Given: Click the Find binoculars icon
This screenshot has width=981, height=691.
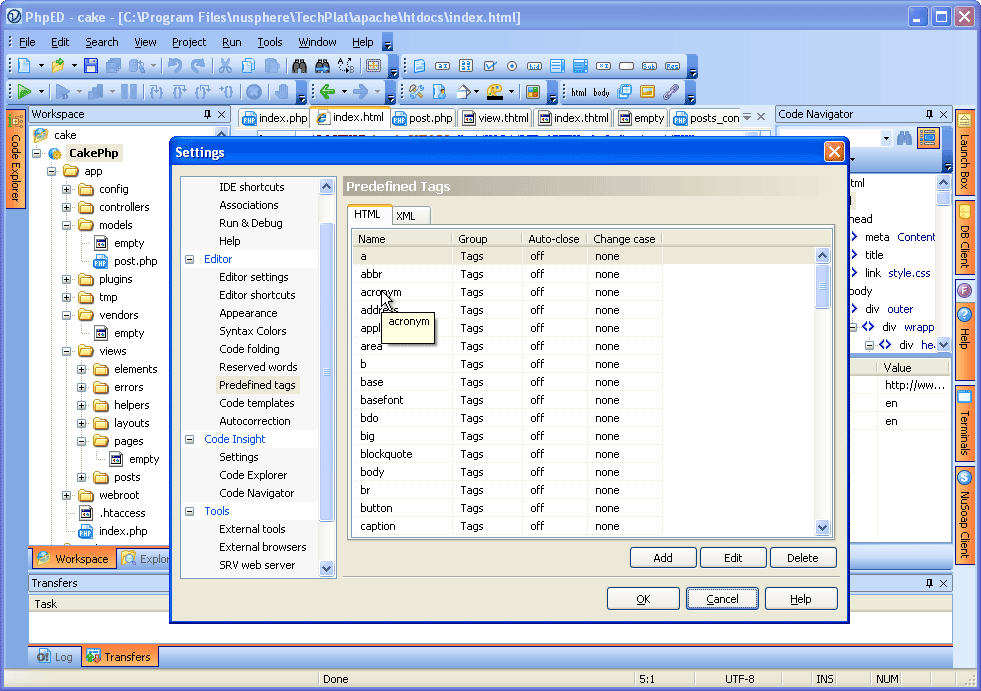Looking at the screenshot, I should coord(299,65).
